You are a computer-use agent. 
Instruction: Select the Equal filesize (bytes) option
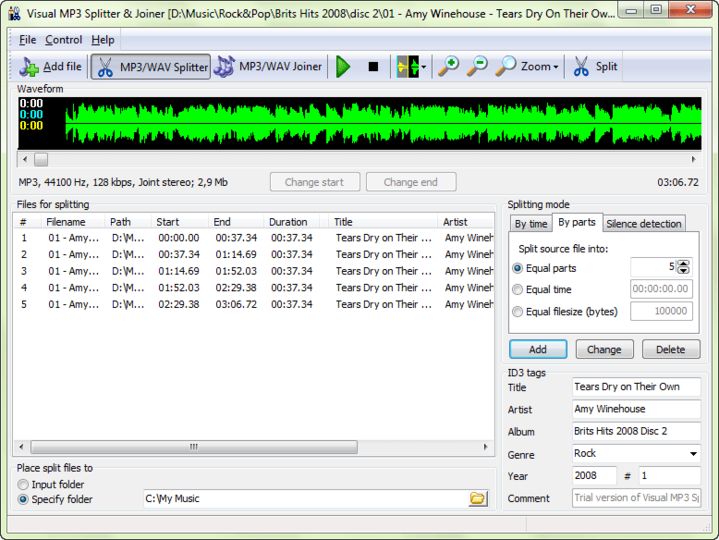(x=517, y=312)
